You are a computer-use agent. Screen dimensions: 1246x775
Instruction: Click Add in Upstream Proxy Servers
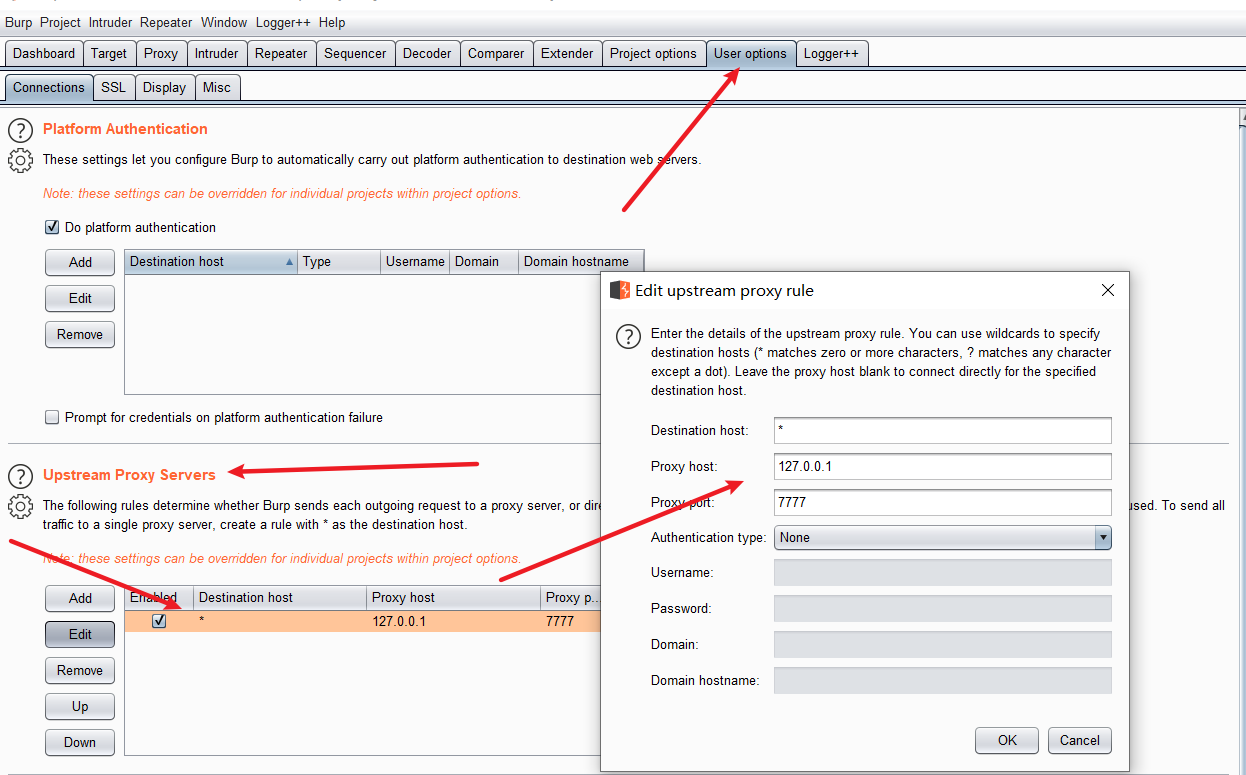80,598
